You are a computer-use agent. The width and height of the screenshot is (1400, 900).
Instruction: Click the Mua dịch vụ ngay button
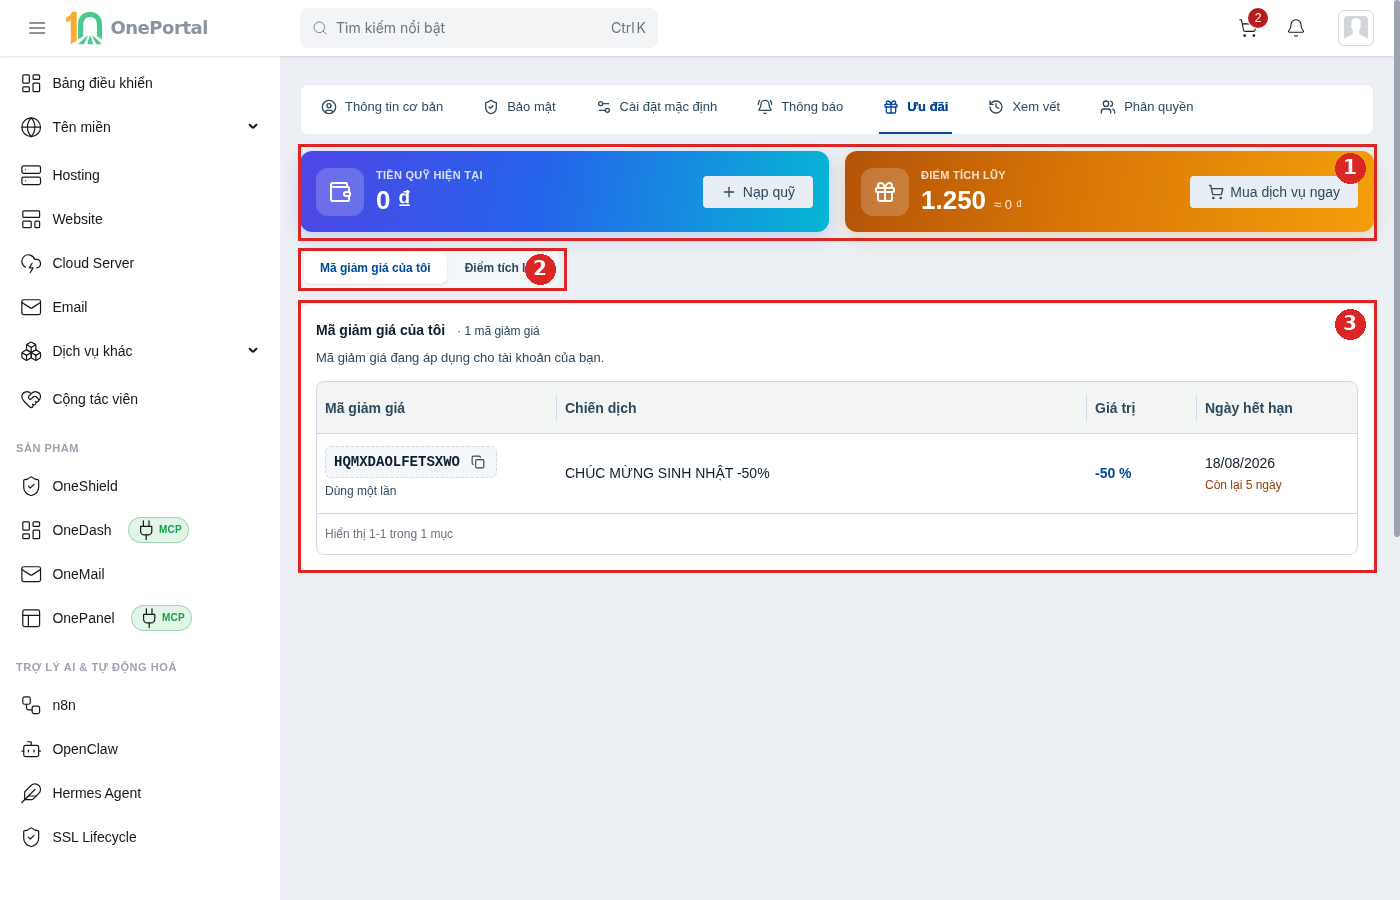click(x=1274, y=192)
